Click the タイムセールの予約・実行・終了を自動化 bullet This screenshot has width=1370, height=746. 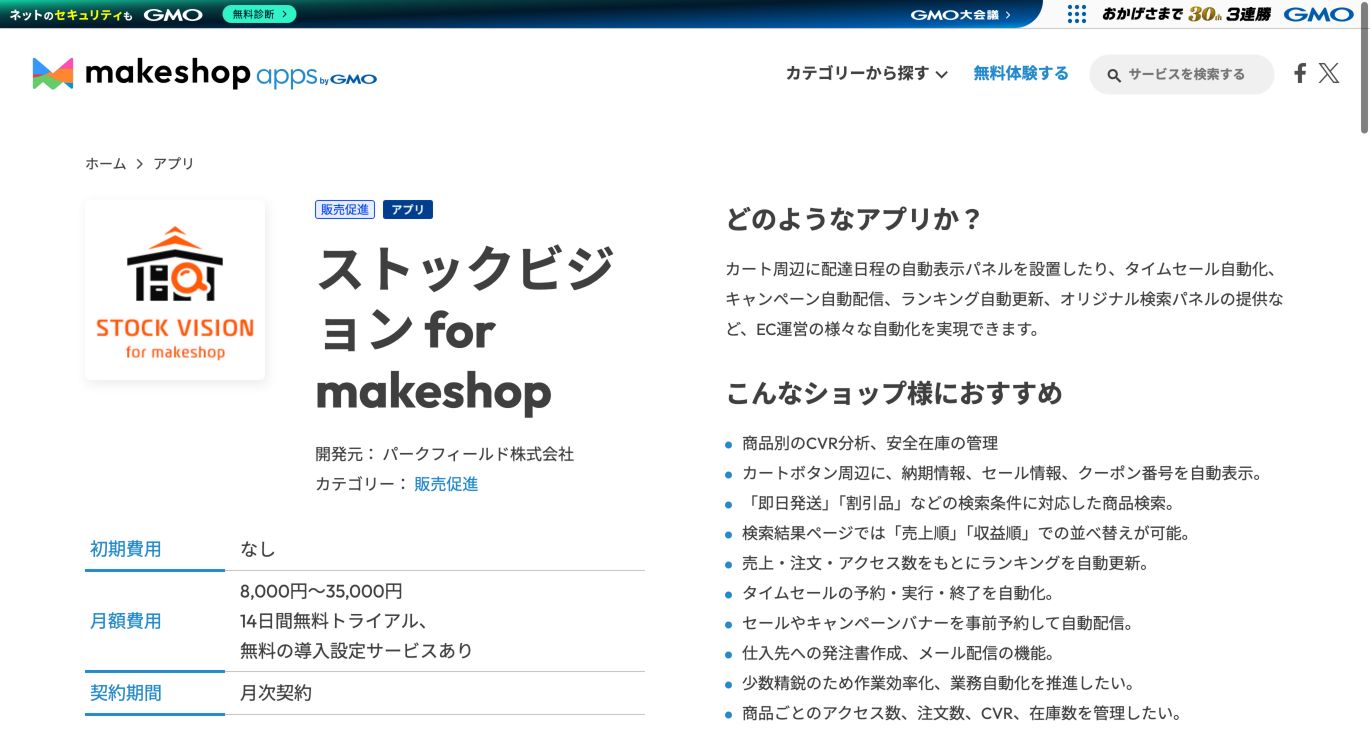pos(898,593)
